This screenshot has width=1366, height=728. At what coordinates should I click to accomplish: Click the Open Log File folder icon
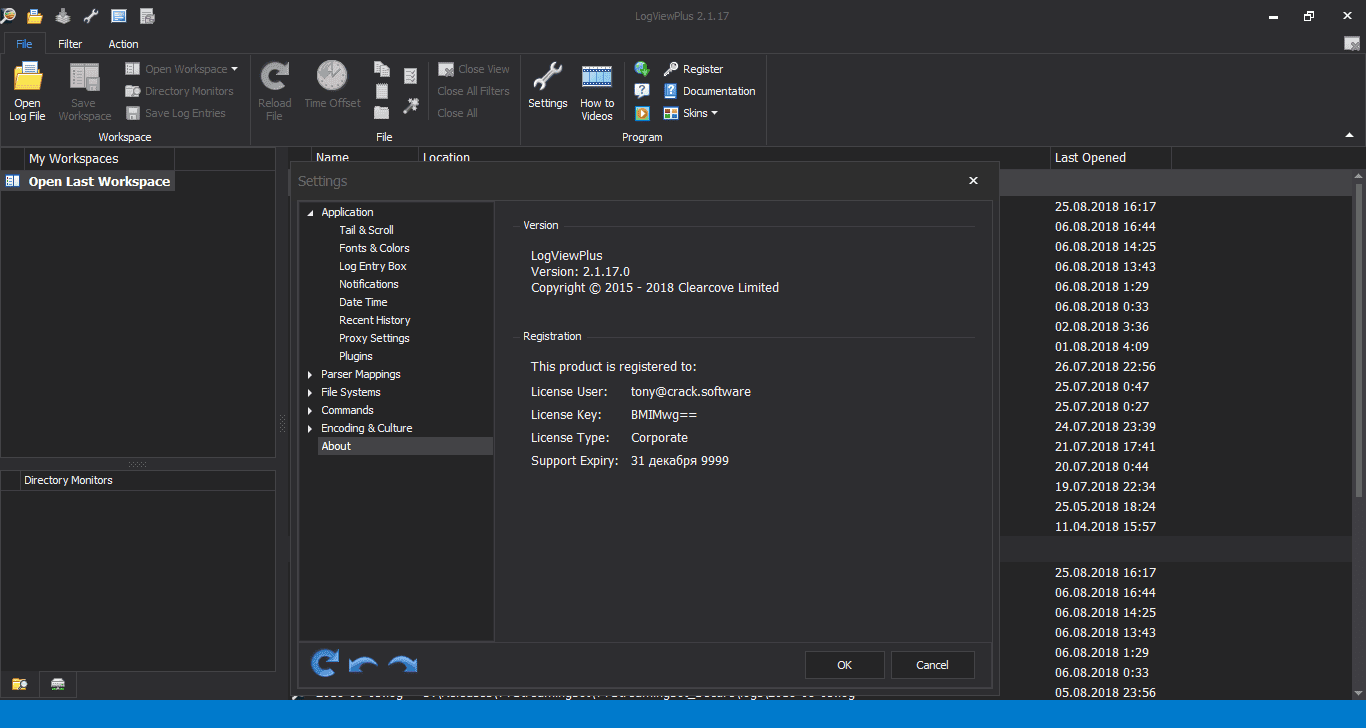click(x=27, y=78)
